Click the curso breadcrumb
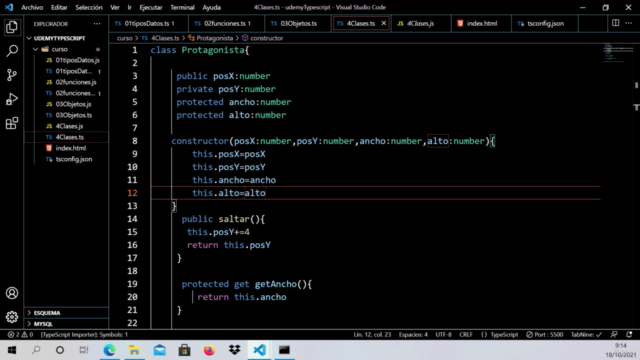This screenshot has width=640, height=360. pyautogui.click(x=124, y=38)
